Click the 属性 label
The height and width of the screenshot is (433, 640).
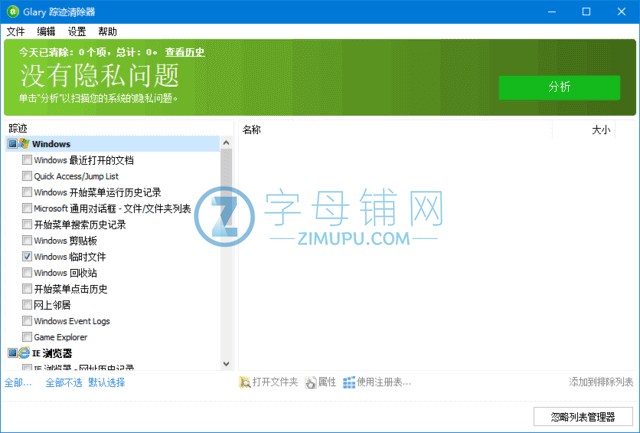click(327, 382)
